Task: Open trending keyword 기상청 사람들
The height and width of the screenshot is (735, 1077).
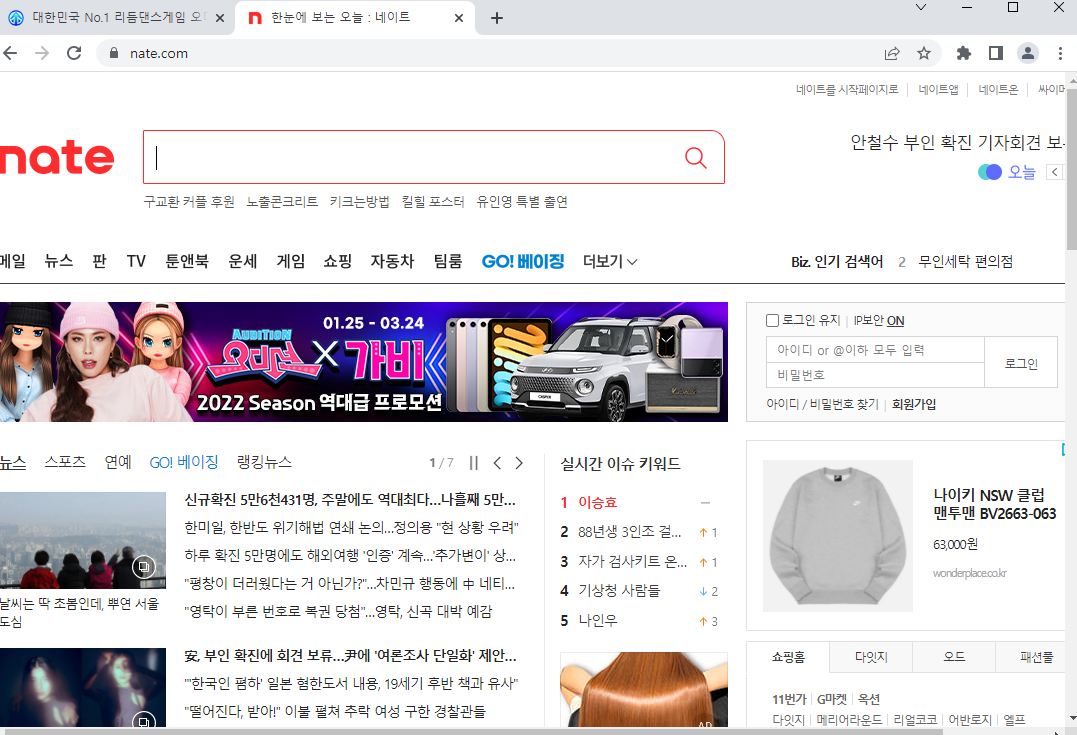Action: (x=619, y=591)
